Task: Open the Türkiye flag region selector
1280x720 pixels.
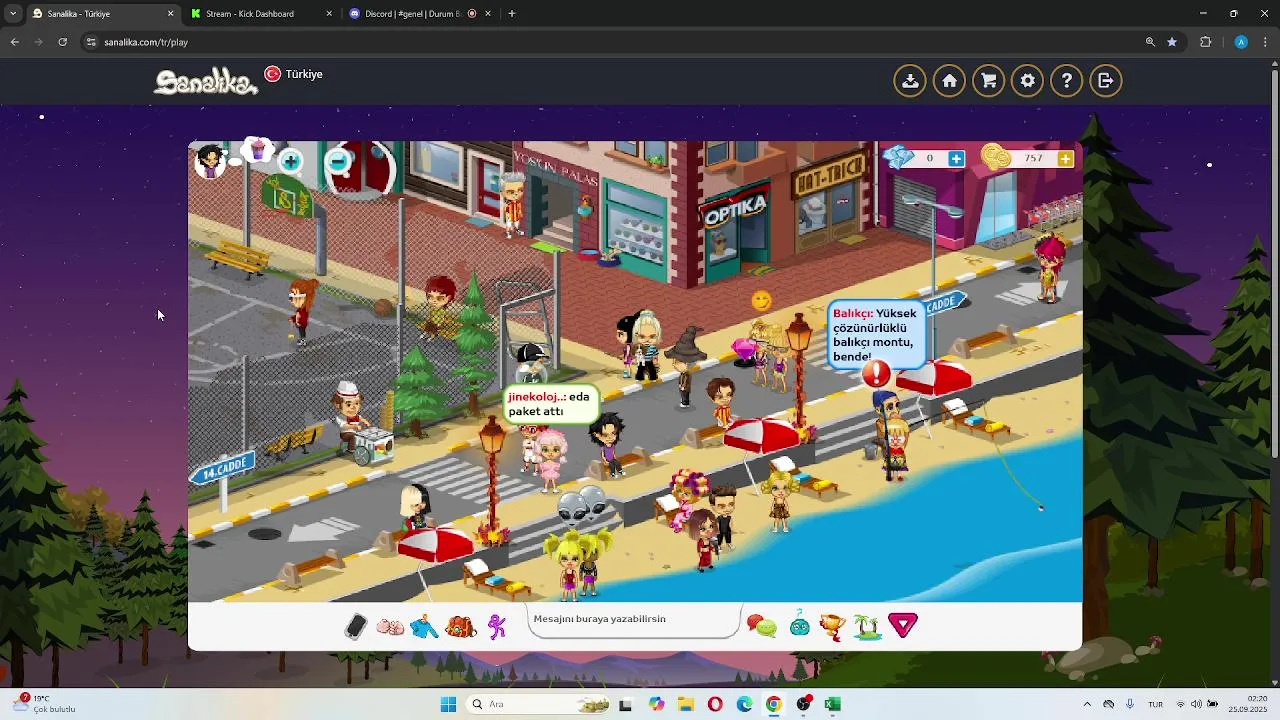Action: click(x=293, y=74)
